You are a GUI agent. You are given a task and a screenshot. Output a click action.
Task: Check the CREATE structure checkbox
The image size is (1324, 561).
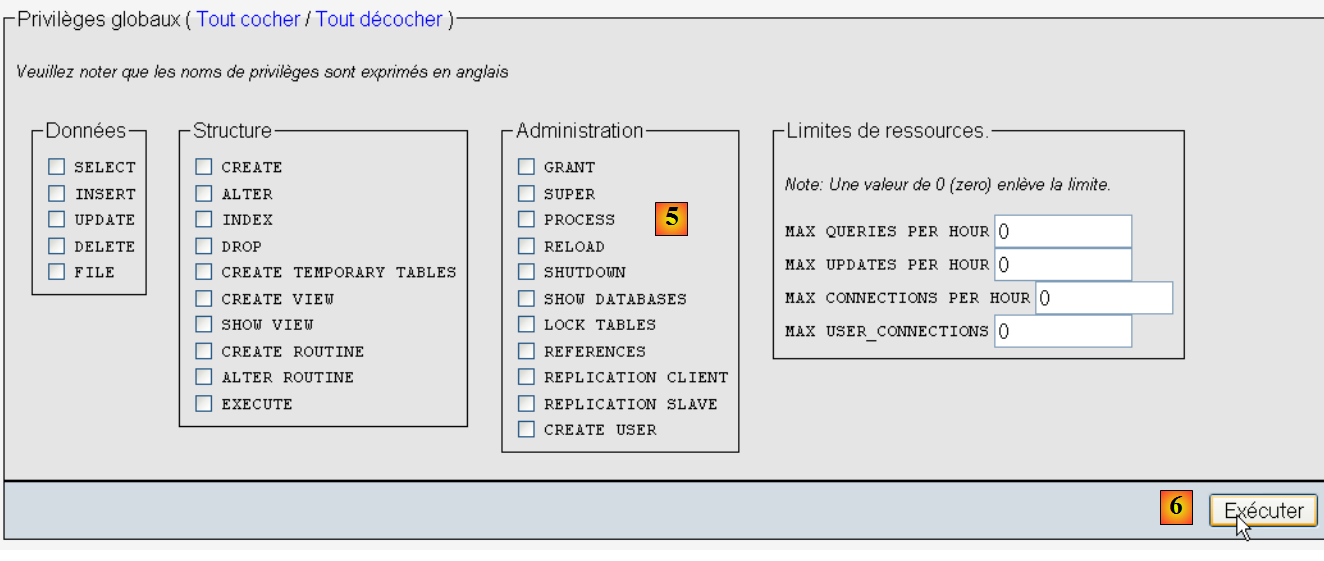(x=204, y=167)
